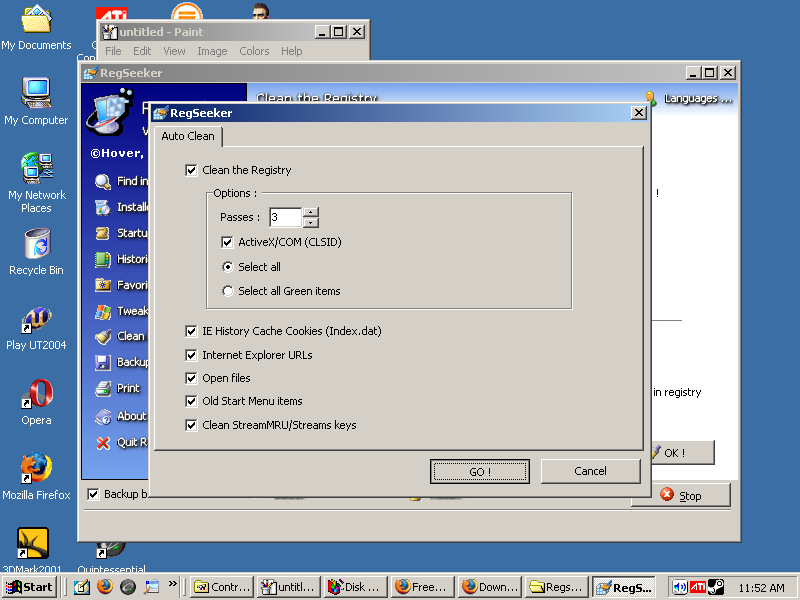800x600 pixels.
Task: Disable IE History Cache Cookies option
Action: coord(192,331)
